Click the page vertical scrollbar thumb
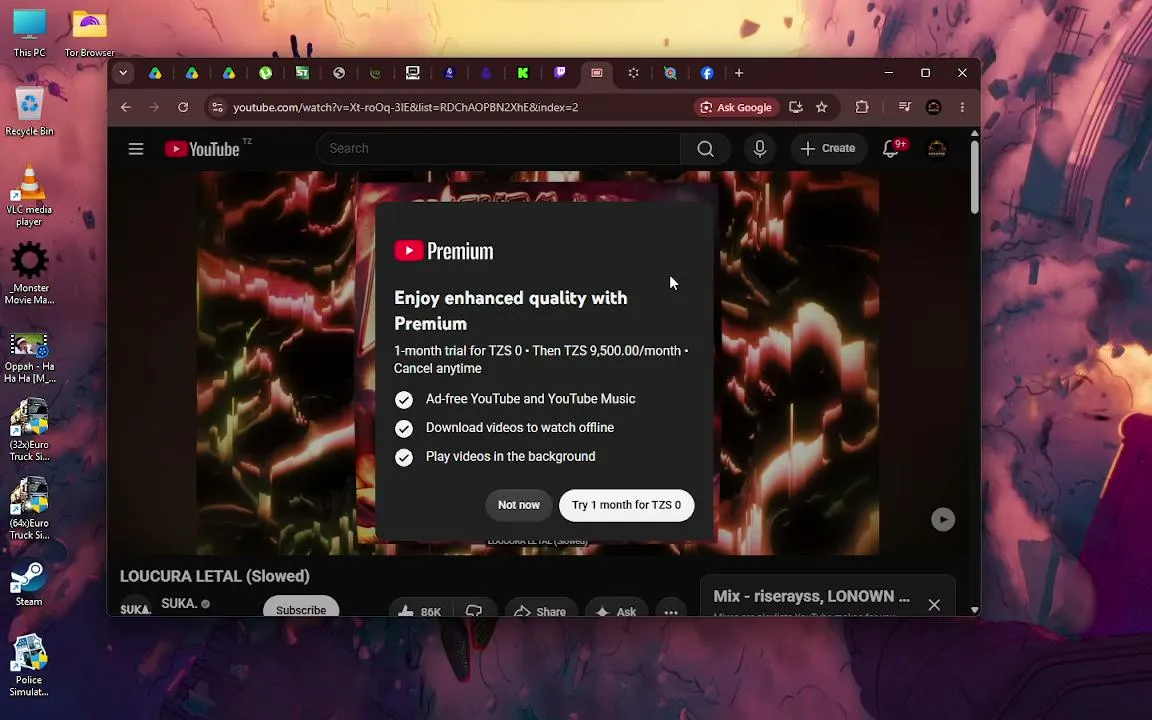1152x720 pixels. point(974,176)
